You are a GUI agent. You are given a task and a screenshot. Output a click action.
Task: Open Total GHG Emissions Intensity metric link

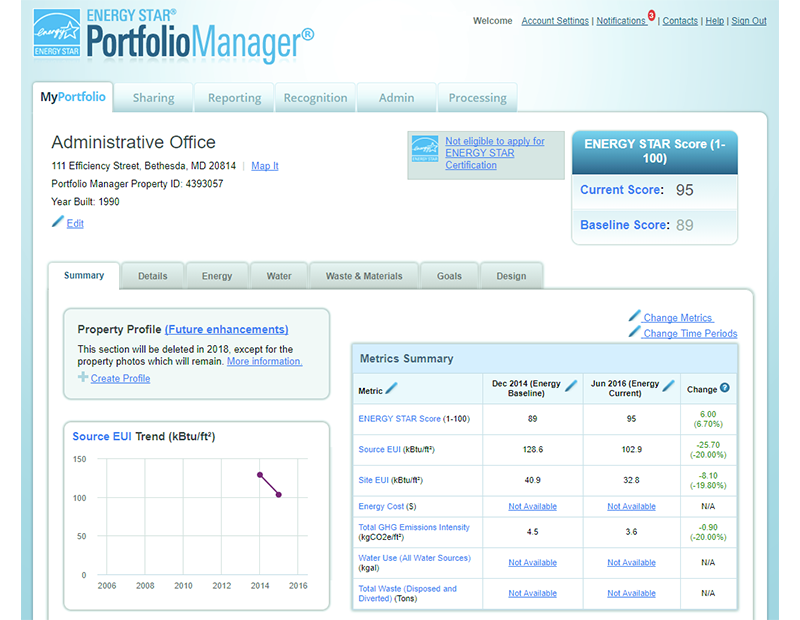coord(414,527)
